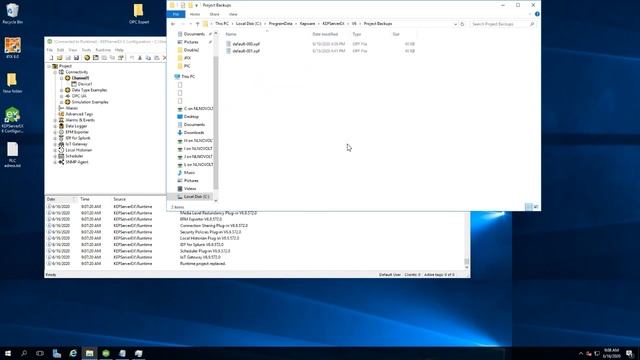Click the Search Project Backups field

tap(502, 24)
